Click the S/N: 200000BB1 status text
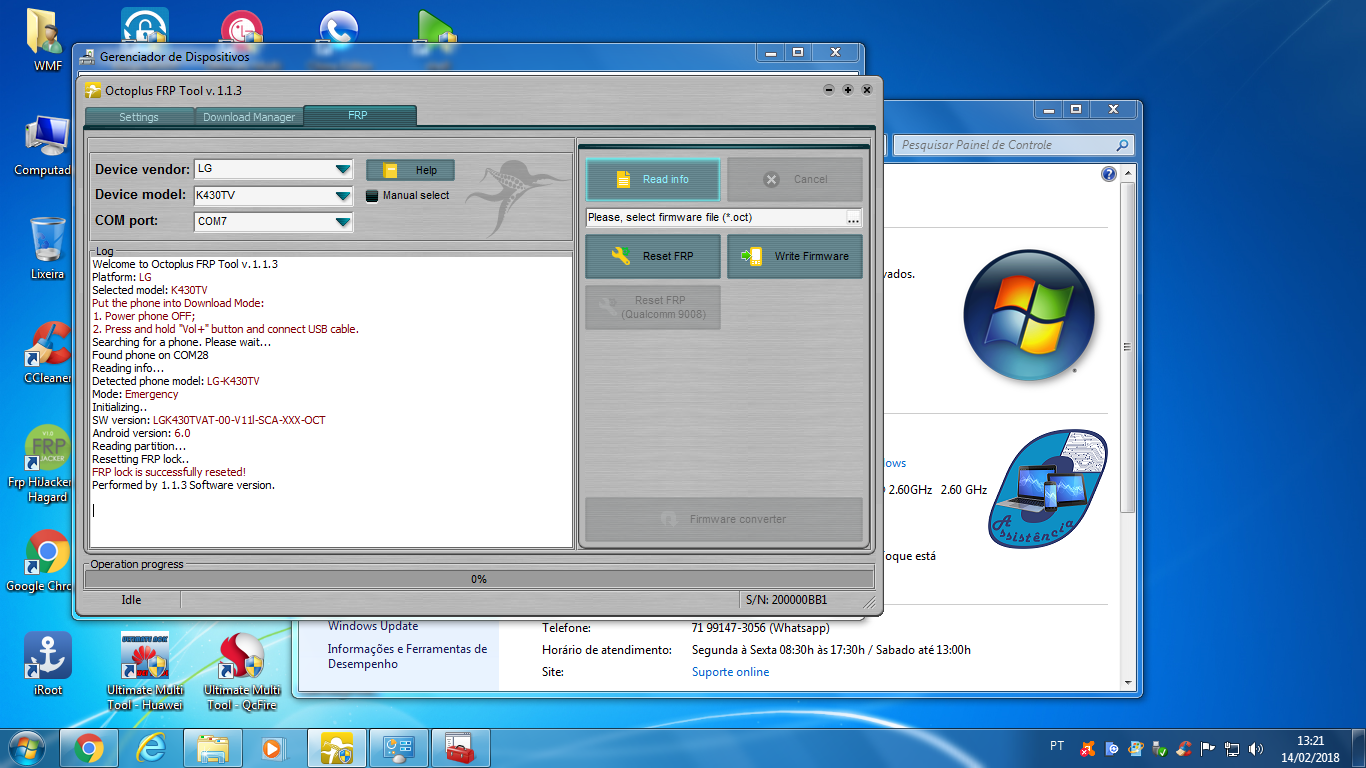 (786, 600)
